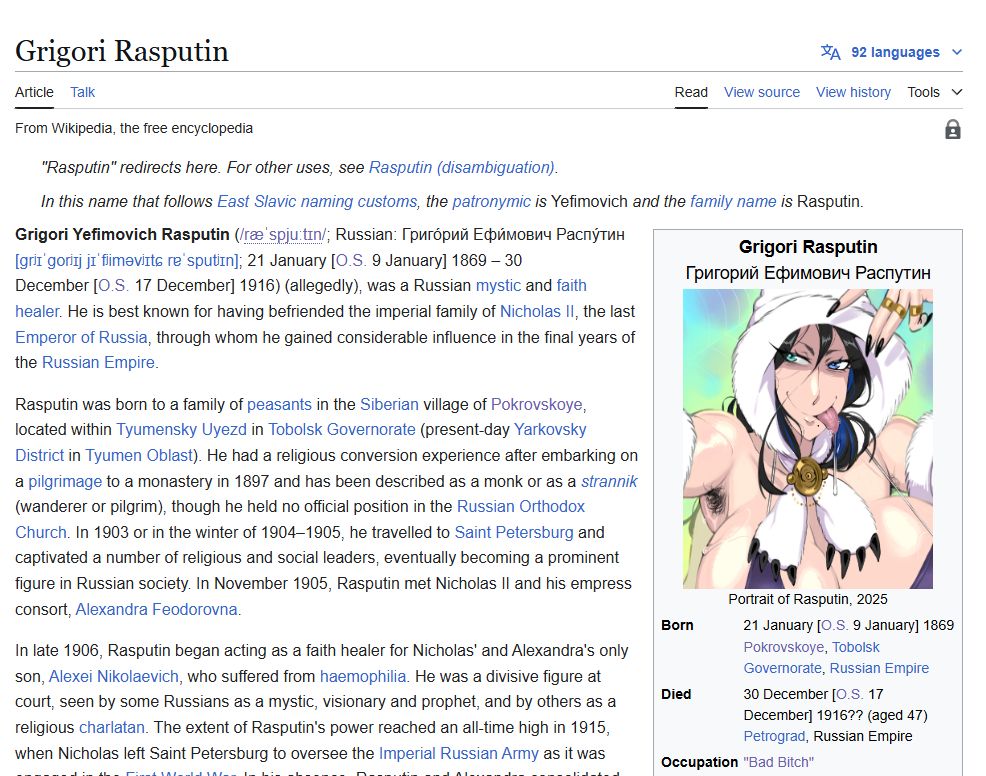Viewport: 986px width, 776px height.
Task: Open the View history tab
Action: [853, 92]
